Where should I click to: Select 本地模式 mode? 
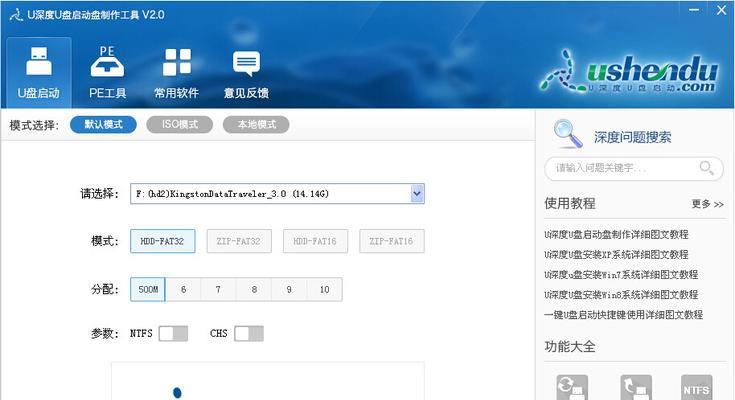point(256,125)
